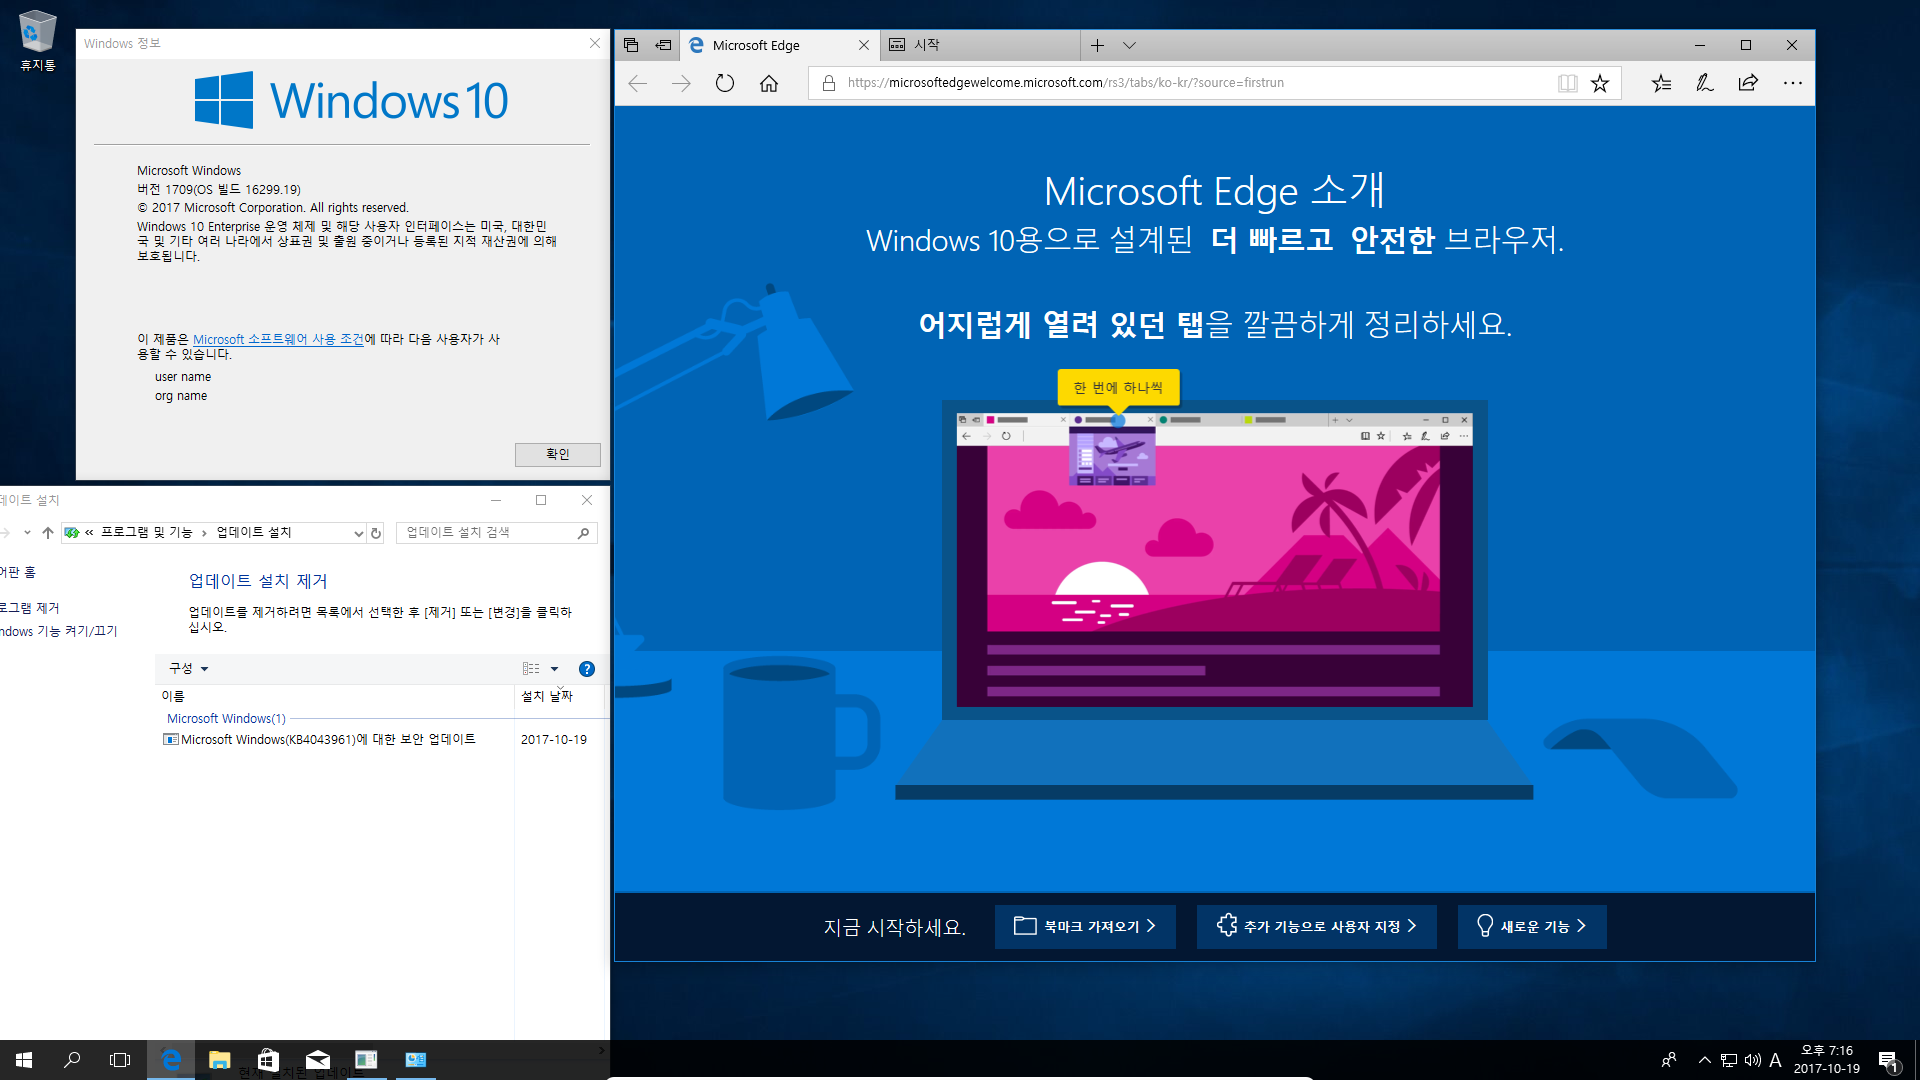Viewport: 1920px width, 1080px height.
Task: Click the 추가 기능으로 사용자 지정 button
Action: [1316, 927]
